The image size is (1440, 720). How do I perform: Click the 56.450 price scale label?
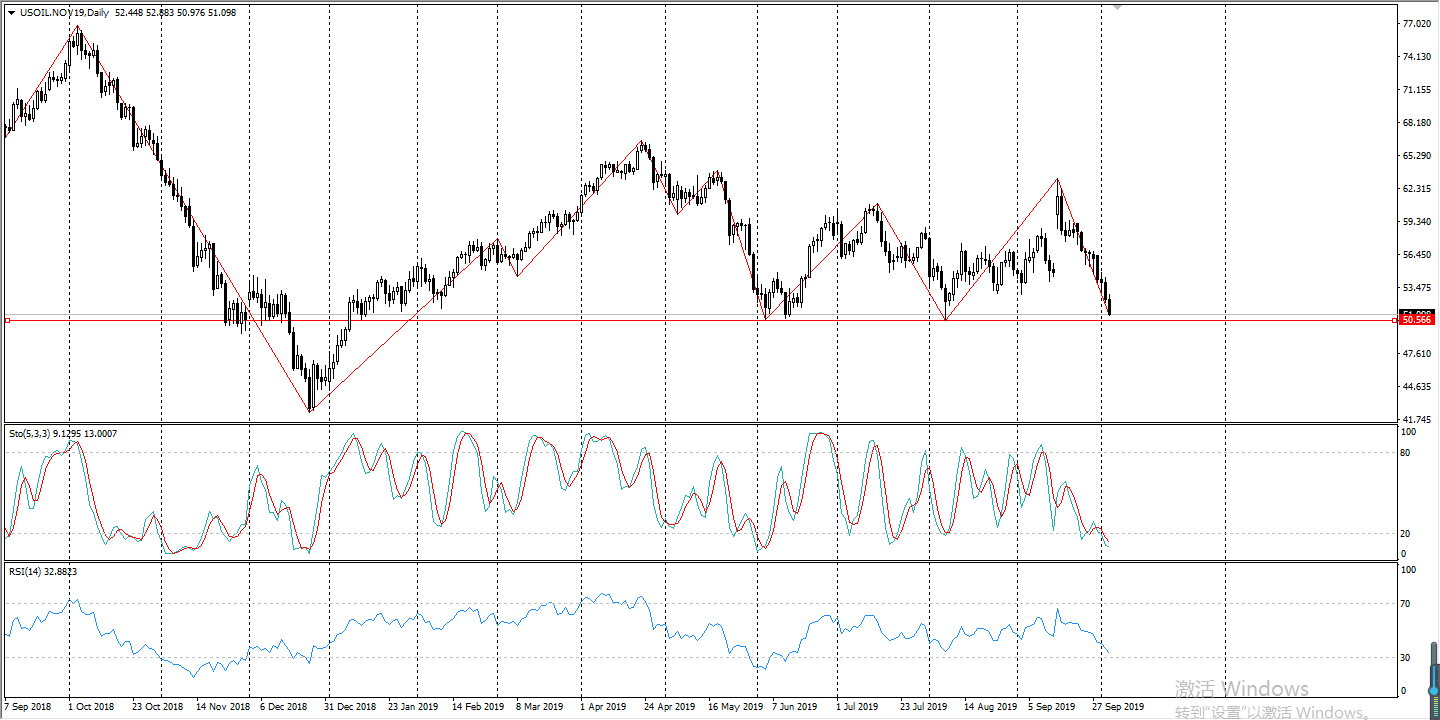(x=1417, y=255)
